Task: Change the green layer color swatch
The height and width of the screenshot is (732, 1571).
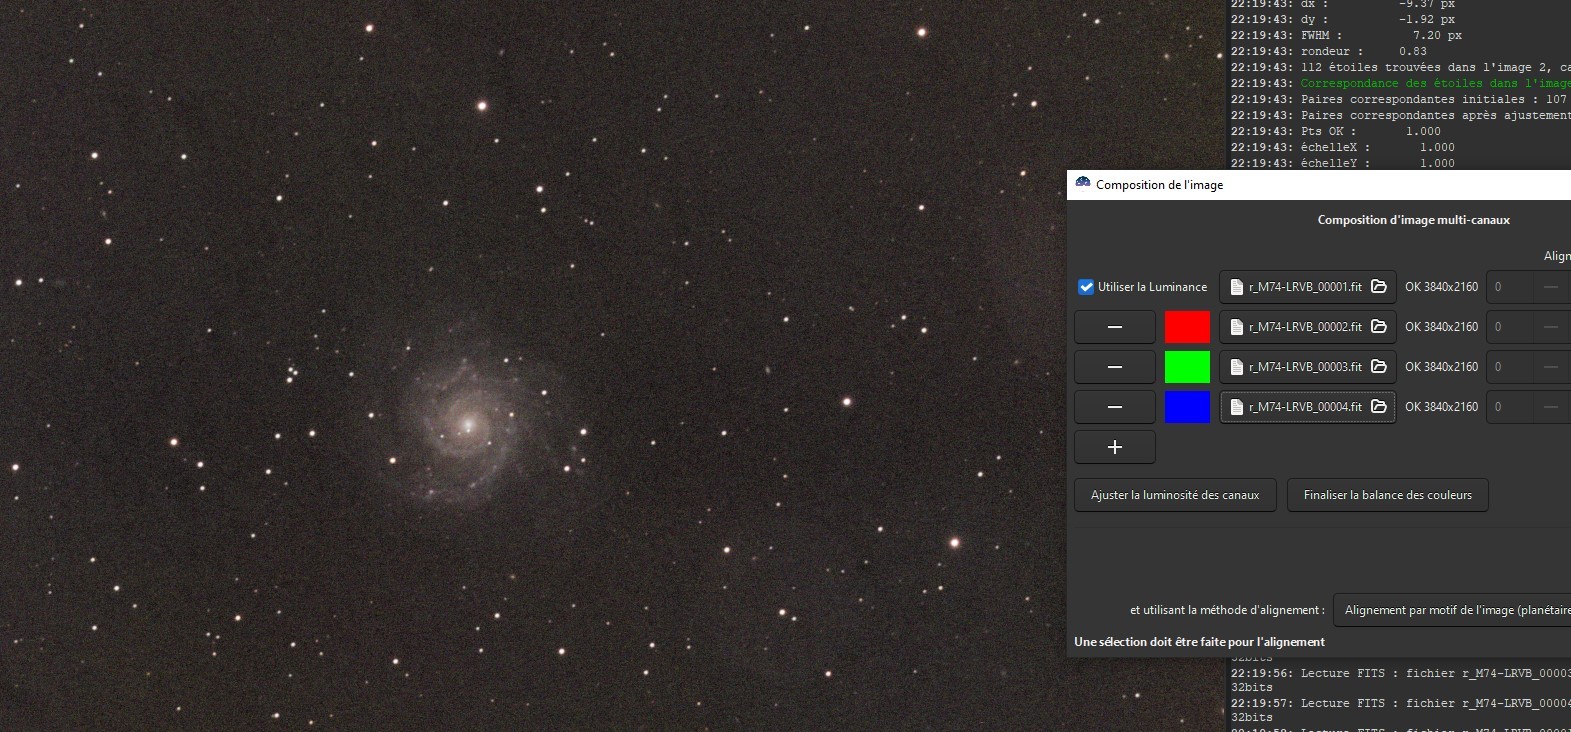Action: pyautogui.click(x=1187, y=367)
